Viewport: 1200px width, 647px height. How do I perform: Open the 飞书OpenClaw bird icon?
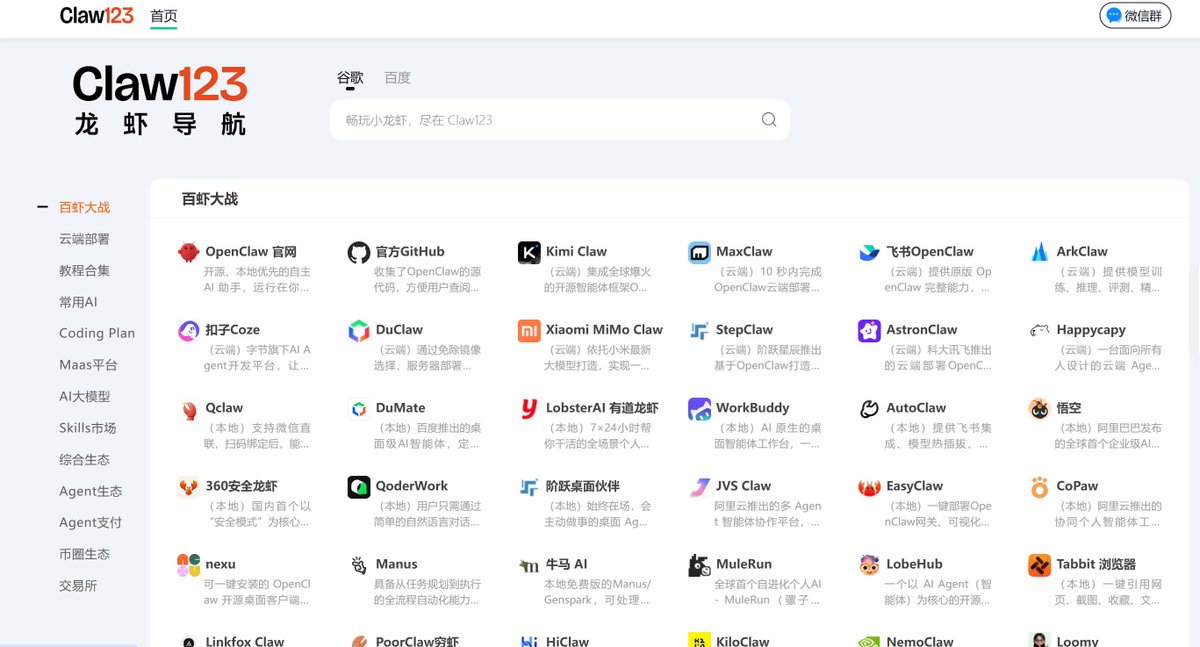click(x=869, y=252)
